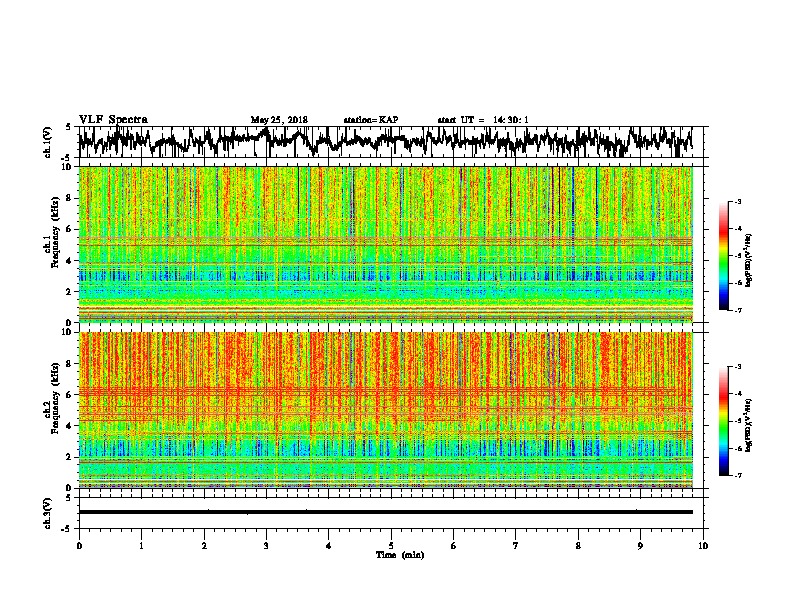Image resolution: width=792 pixels, height=612 pixels.
Task: Click the "-3" label on ch.2 color bar
Action: coord(738,367)
